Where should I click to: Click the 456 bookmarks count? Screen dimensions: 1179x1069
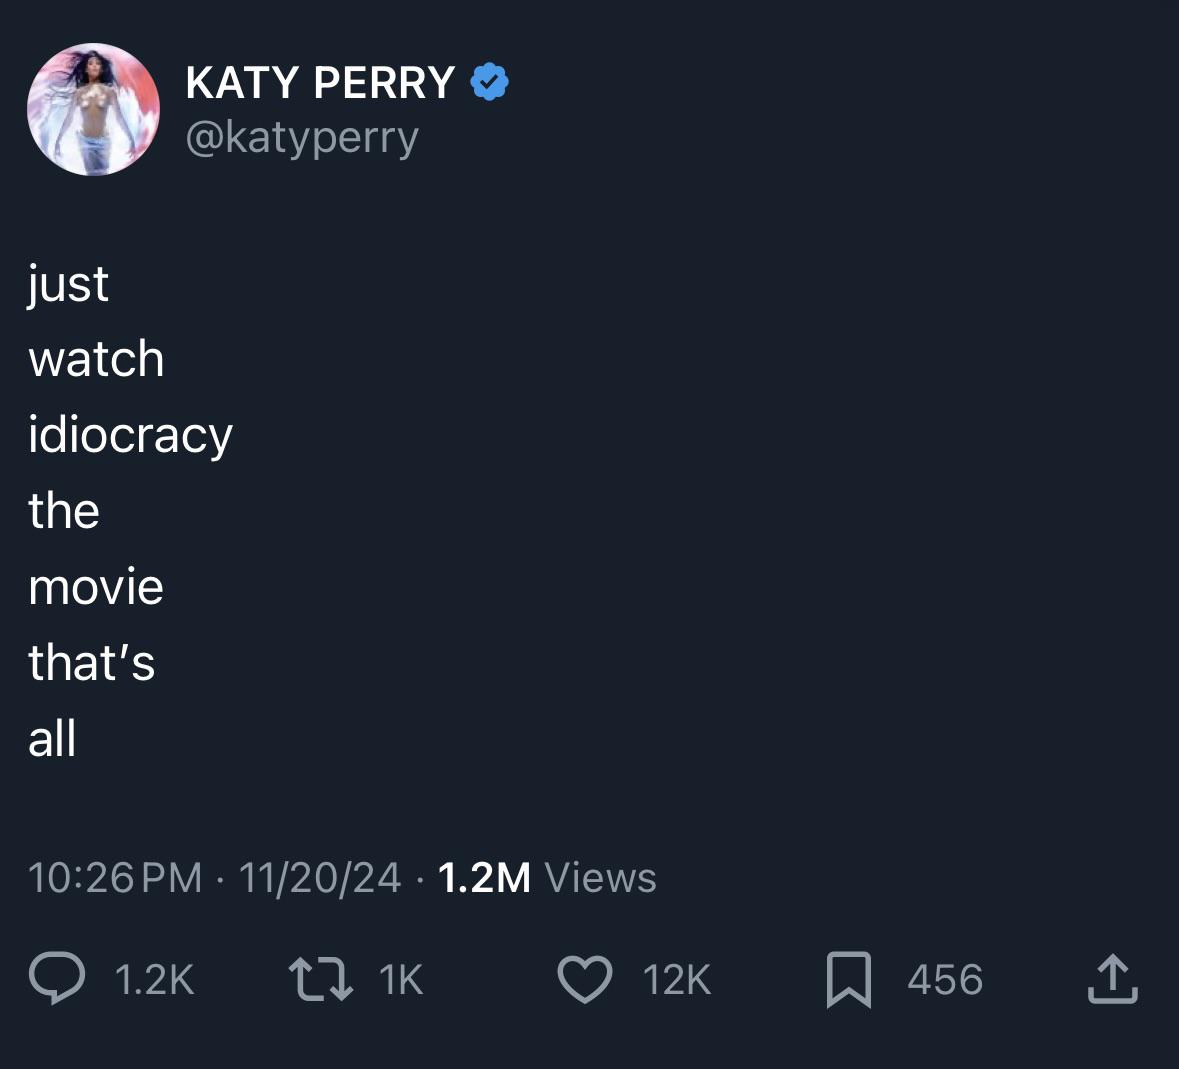pos(945,980)
